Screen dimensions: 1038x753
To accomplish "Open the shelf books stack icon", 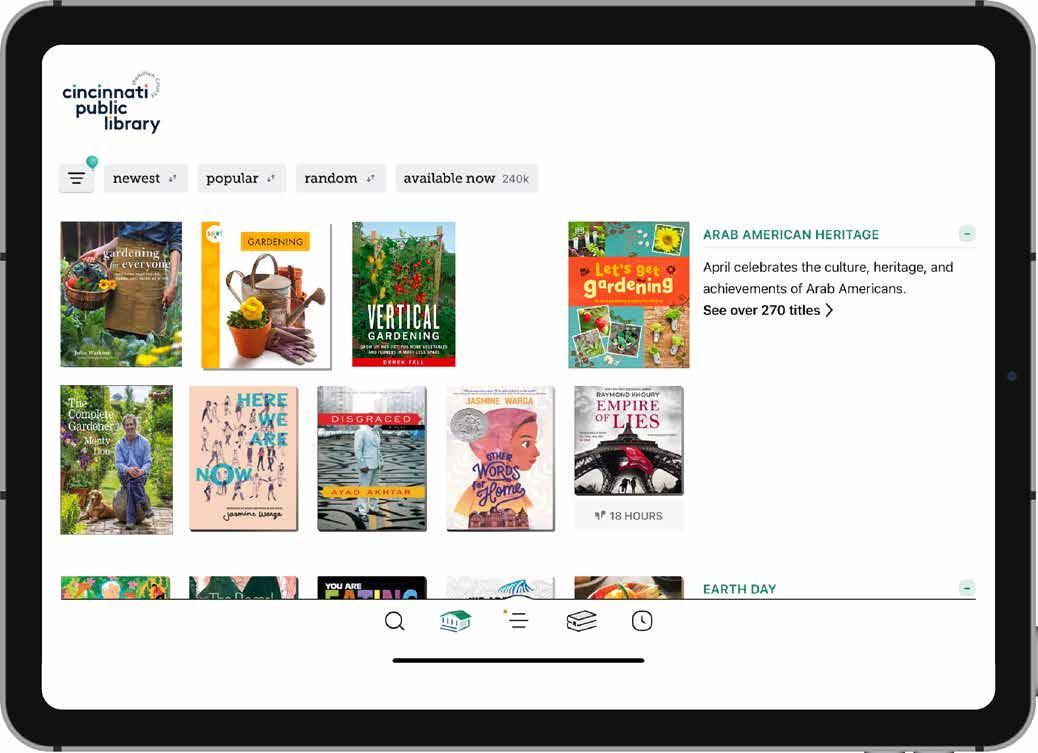I will [581, 621].
